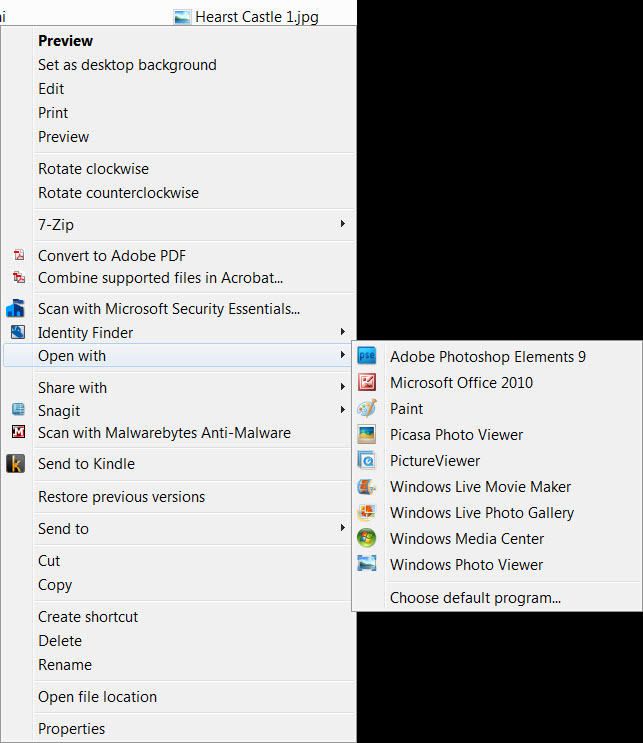This screenshot has width=643, height=743.
Task: Click the Send to Kindle icon
Action: [16, 463]
